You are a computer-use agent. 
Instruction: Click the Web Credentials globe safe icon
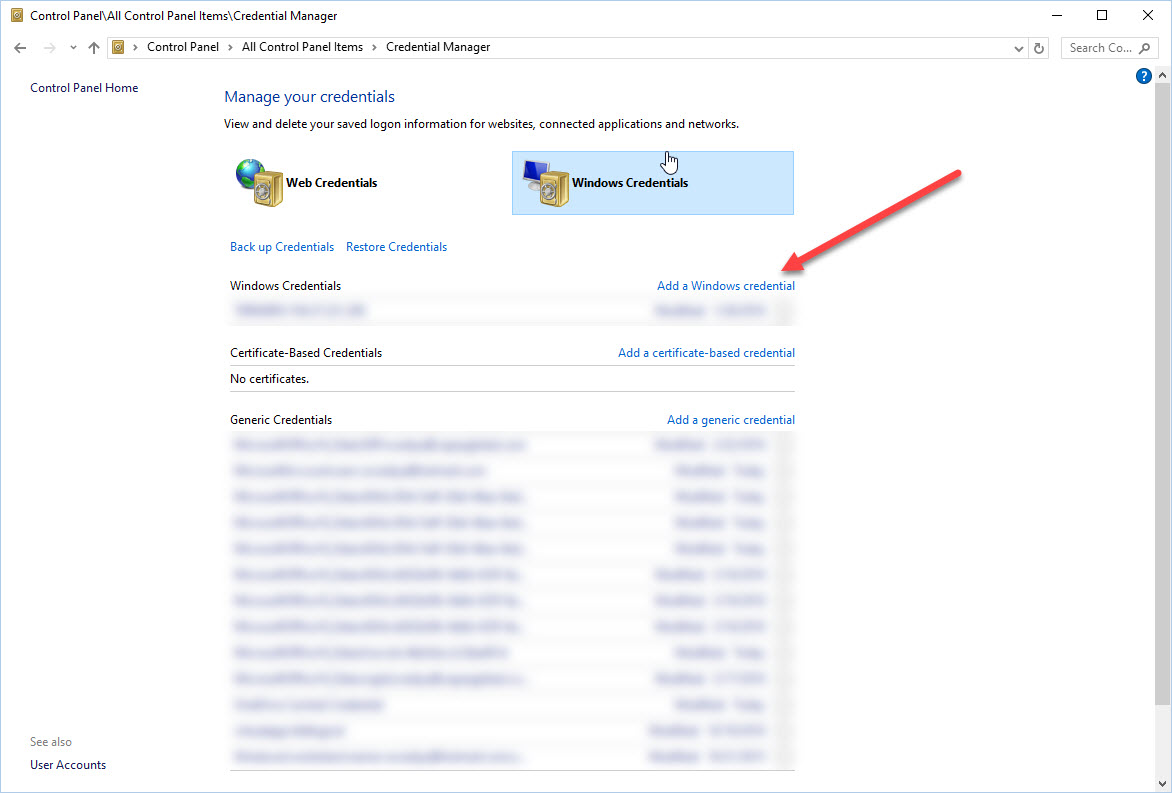(259, 182)
